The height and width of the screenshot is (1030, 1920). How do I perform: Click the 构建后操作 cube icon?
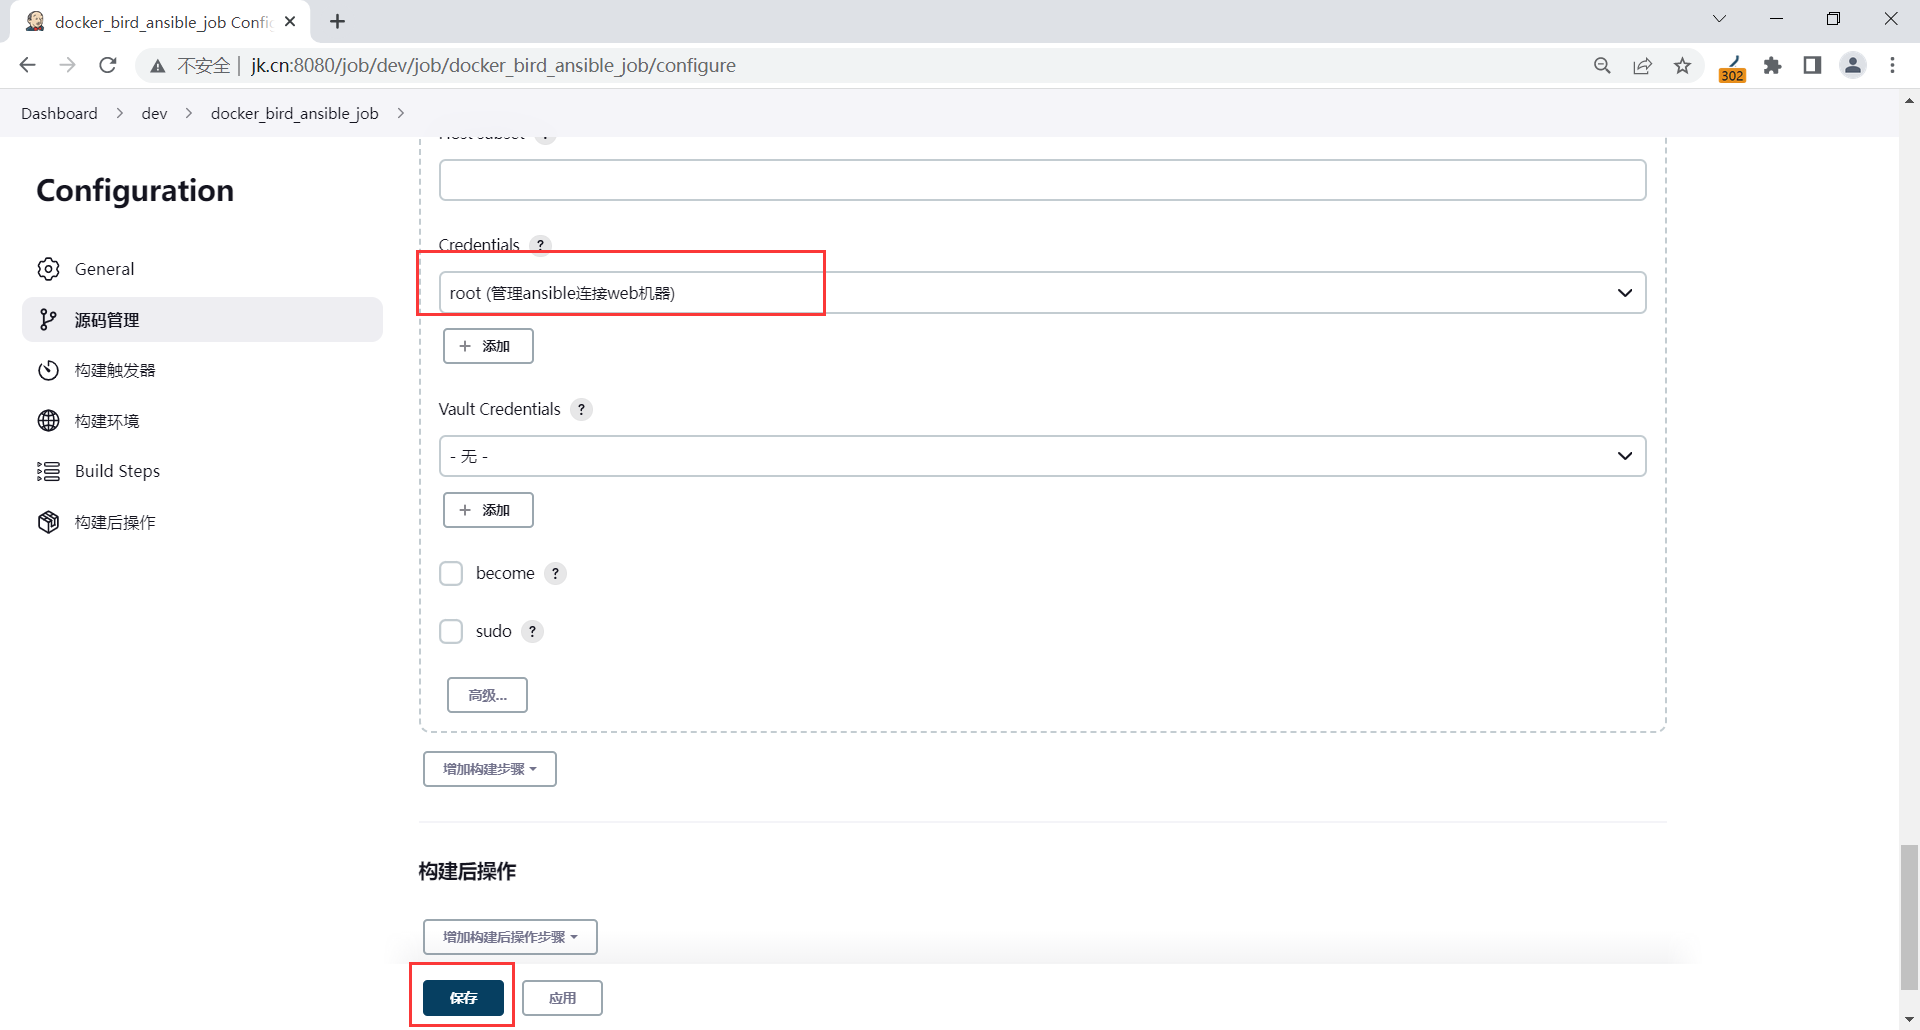48,522
